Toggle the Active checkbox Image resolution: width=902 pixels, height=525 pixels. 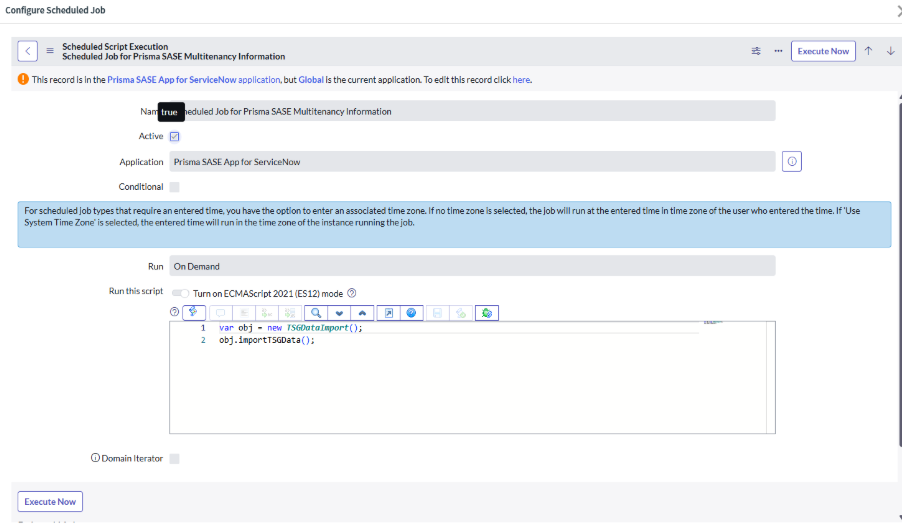tap(175, 136)
